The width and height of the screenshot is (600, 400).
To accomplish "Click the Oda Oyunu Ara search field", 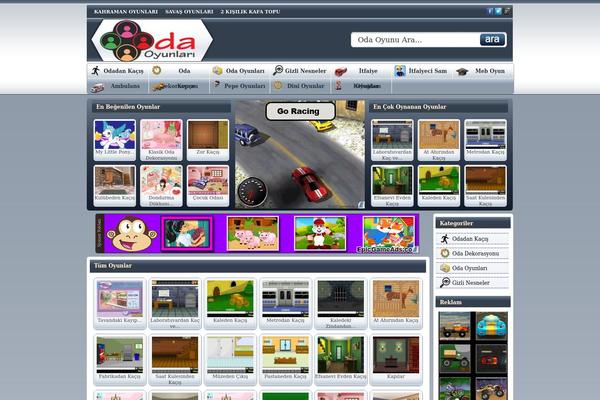I will tap(415, 40).
